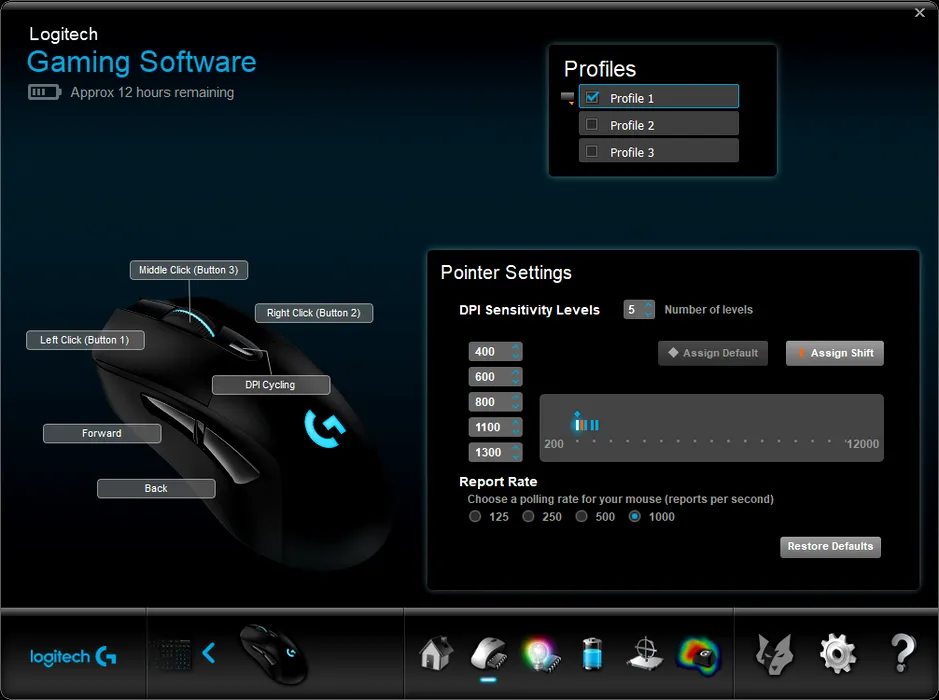Viewport: 939px width, 700px height.
Task: Click the 1300 DPI stepper arrows
Action: pyautogui.click(x=516, y=452)
